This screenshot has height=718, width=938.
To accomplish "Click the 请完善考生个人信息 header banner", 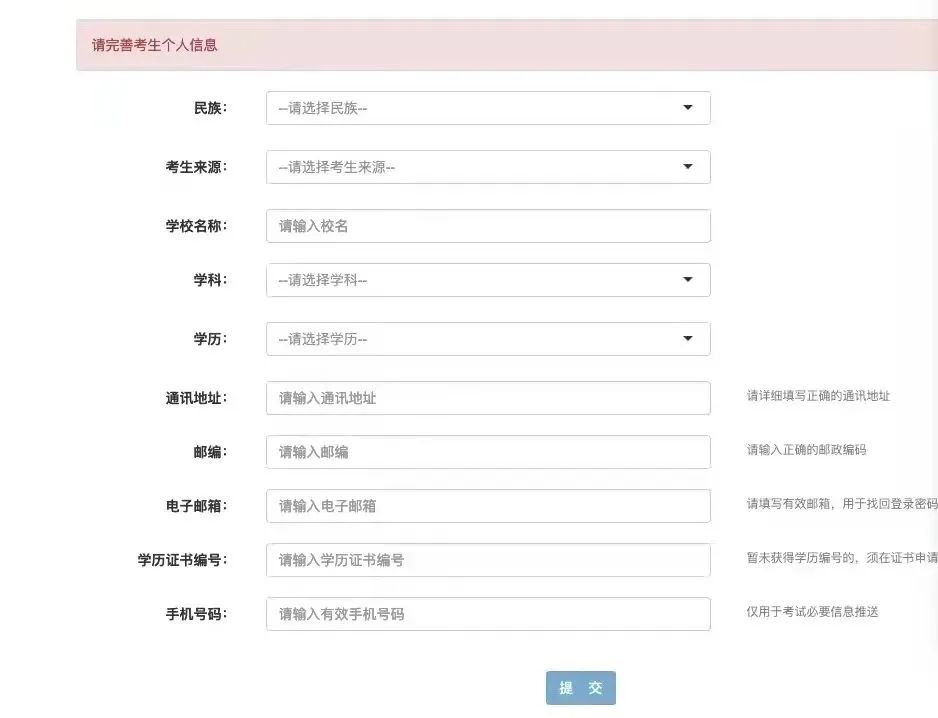I will [154, 45].
